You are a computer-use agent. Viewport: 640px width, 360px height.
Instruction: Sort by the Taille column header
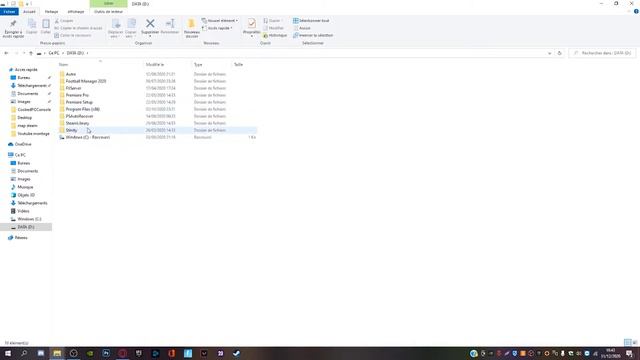tap(238, 64)
